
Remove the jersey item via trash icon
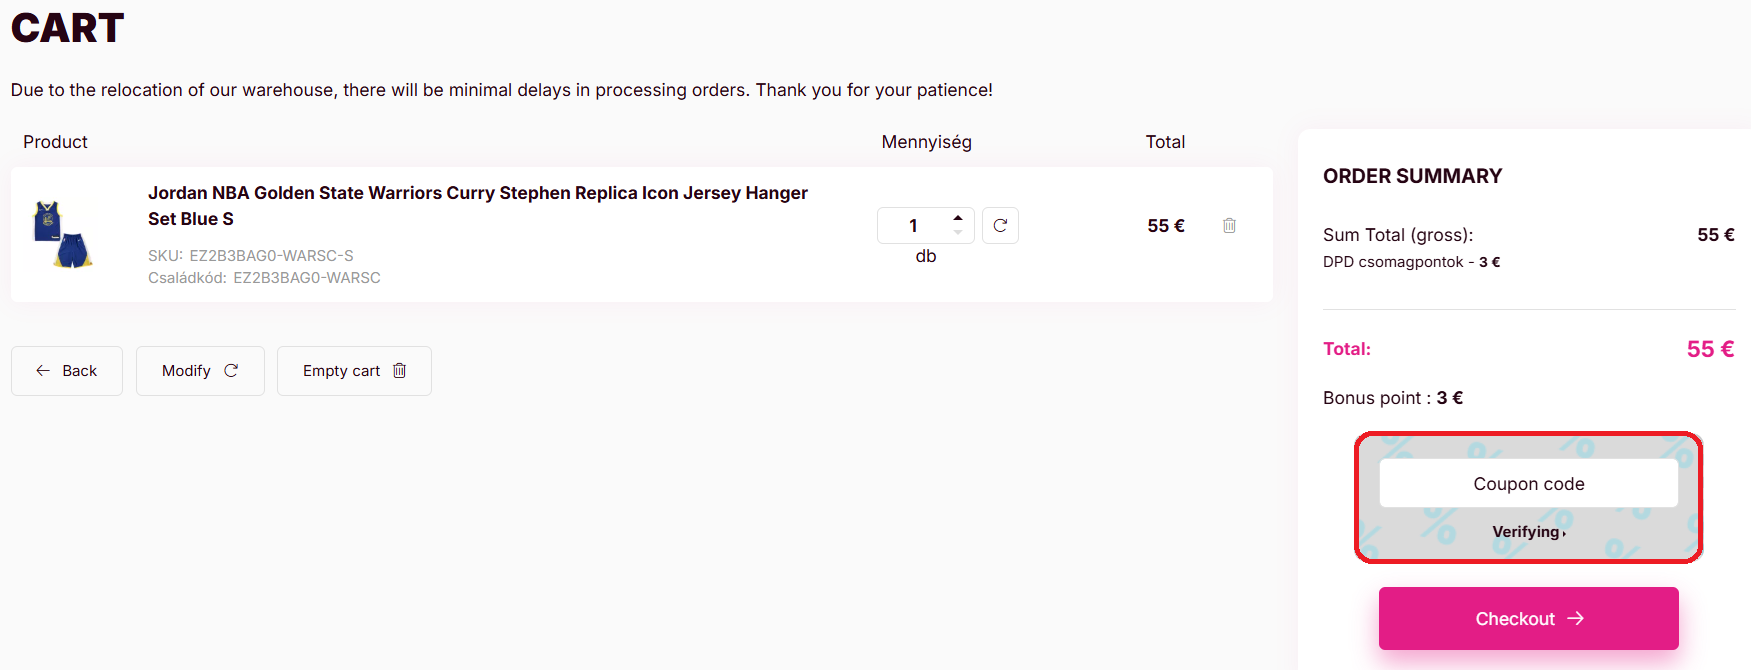point(1229,226)
